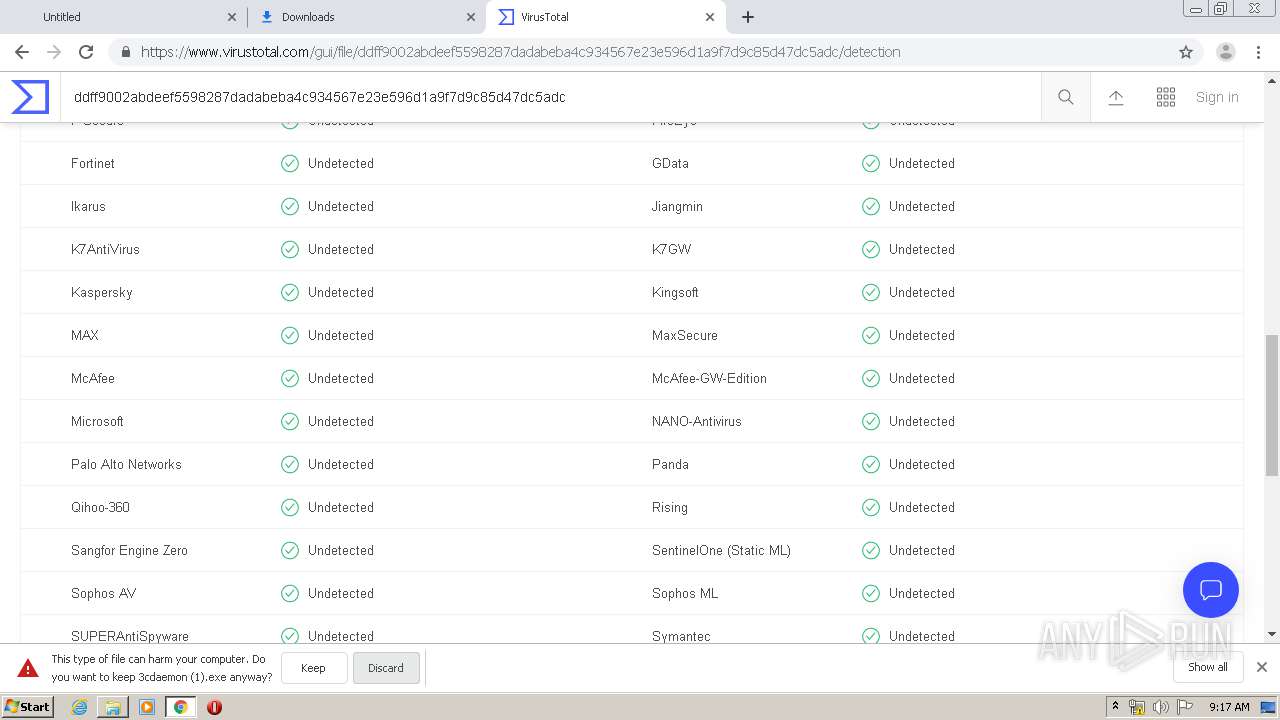Image resolution: width=1280 pixels, height=720 pixels.
Task: Click the hash search input field
Action: pyautogui.click(x=550, y=97)
